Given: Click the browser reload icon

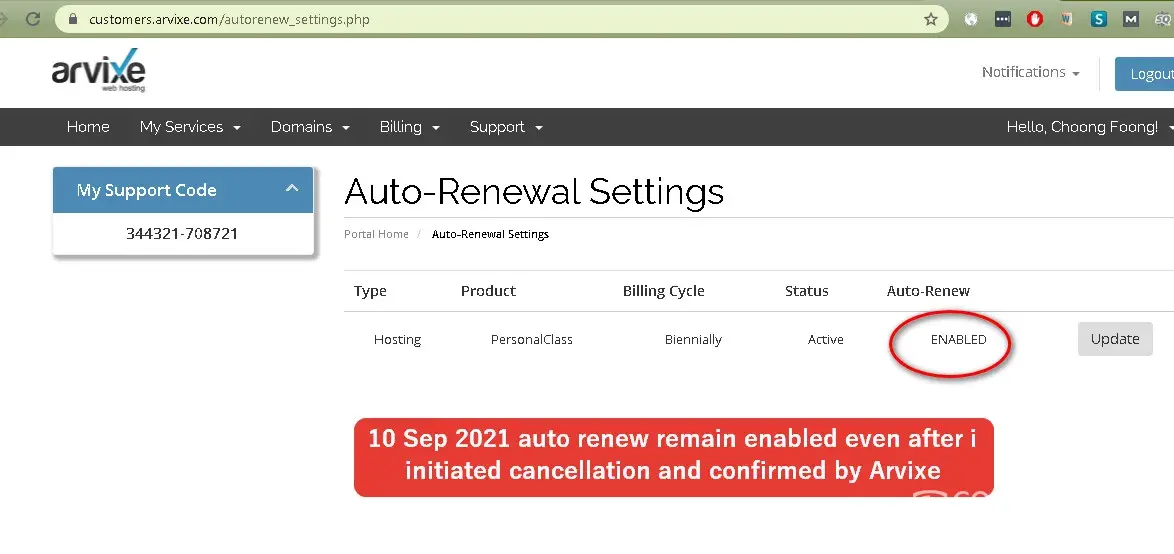Looking at the screenshot, I should (33, 19).
